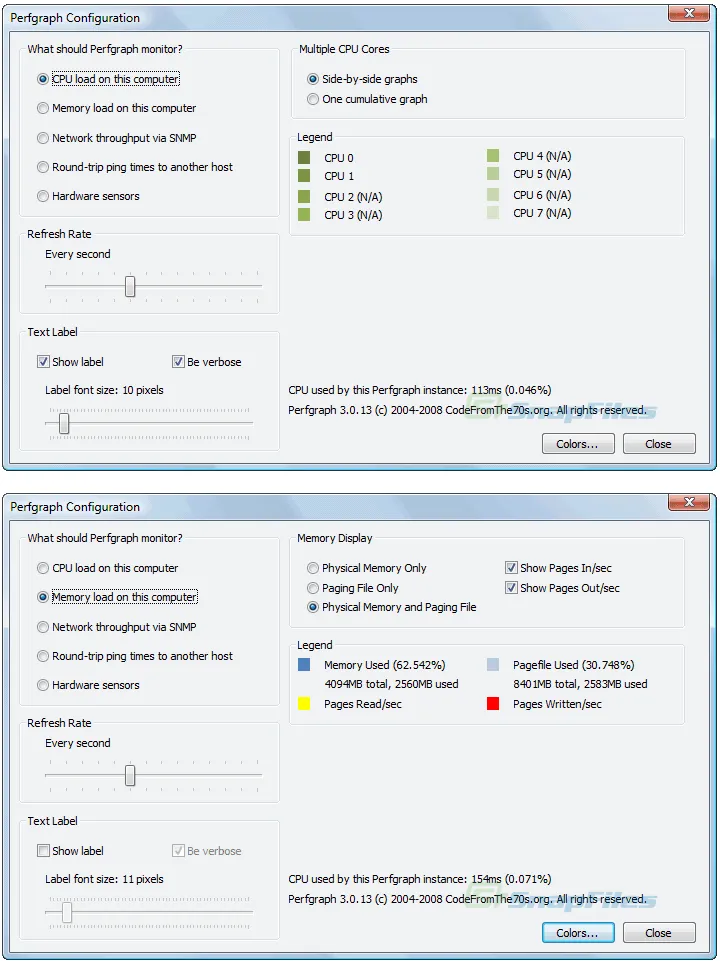Click '4094MB total, 2560MB used' text

click(x=391, y=684)
